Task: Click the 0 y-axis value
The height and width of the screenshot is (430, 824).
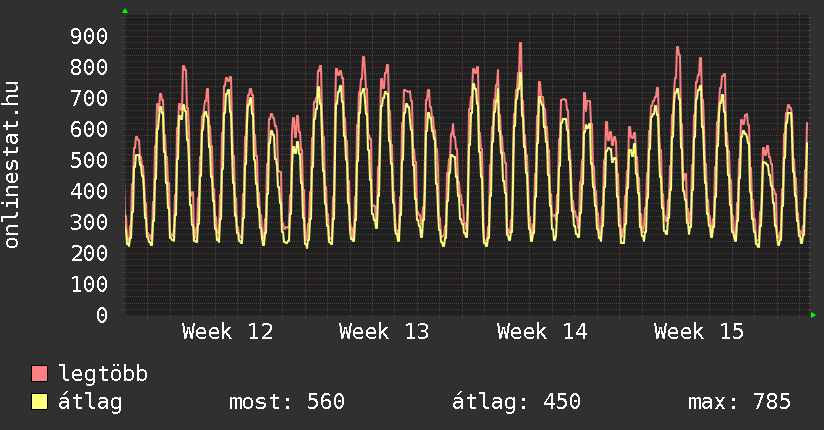Action: pyautogui.click(x=101, y=316)
